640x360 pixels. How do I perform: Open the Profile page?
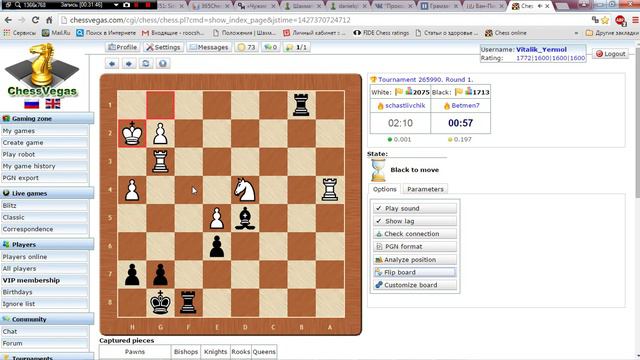click(122, 47)
